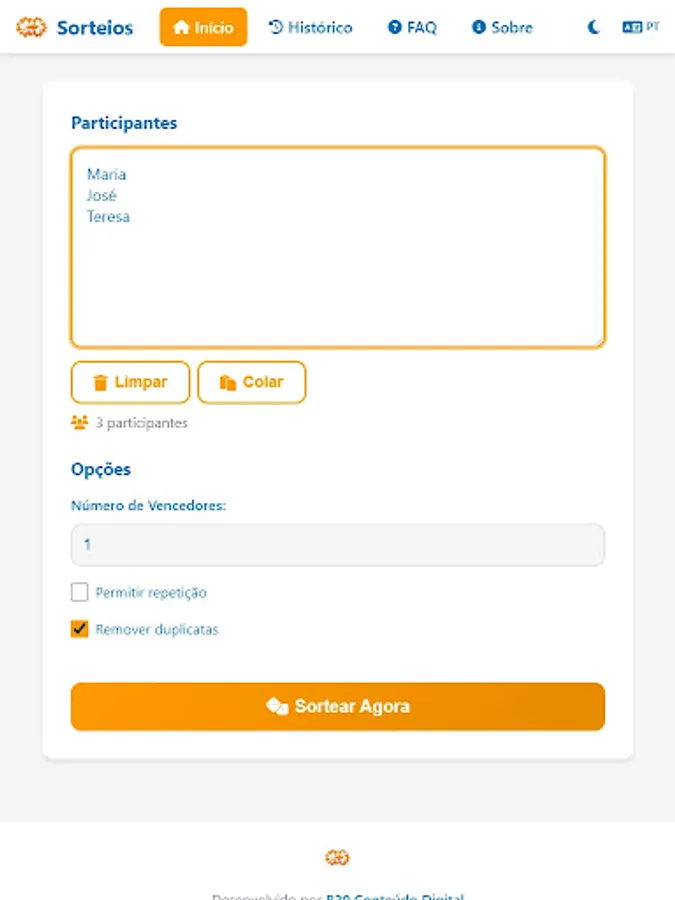The image size is (675, 900).
Task: Click the participants counter icon
Action: coord(79,422)
